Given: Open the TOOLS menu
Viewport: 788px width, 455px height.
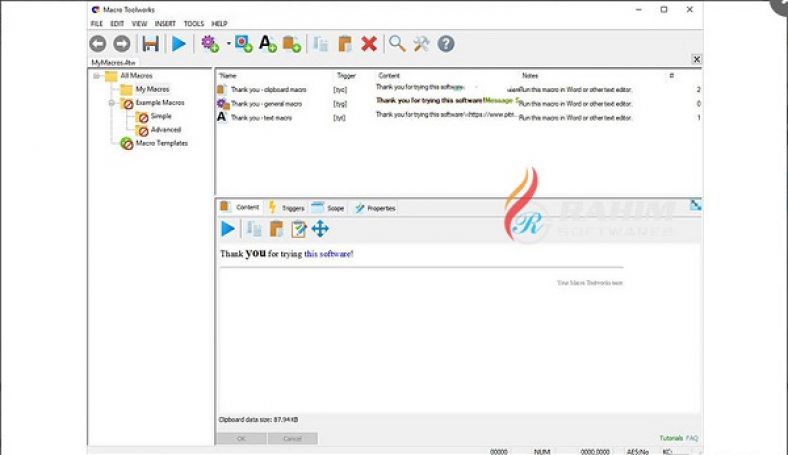Looking at the screenshot, I should coord(193,24).
